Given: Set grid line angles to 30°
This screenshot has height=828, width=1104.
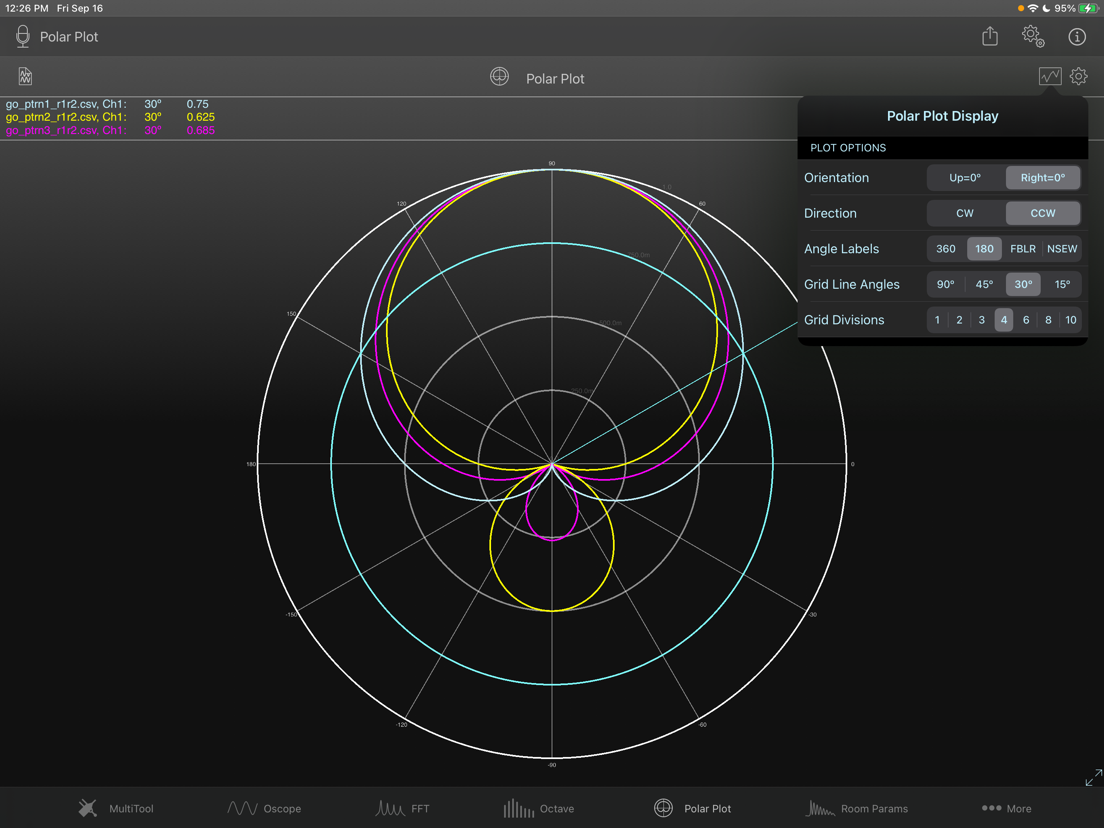Looking at the screenshot, I should click(1023, 284).
